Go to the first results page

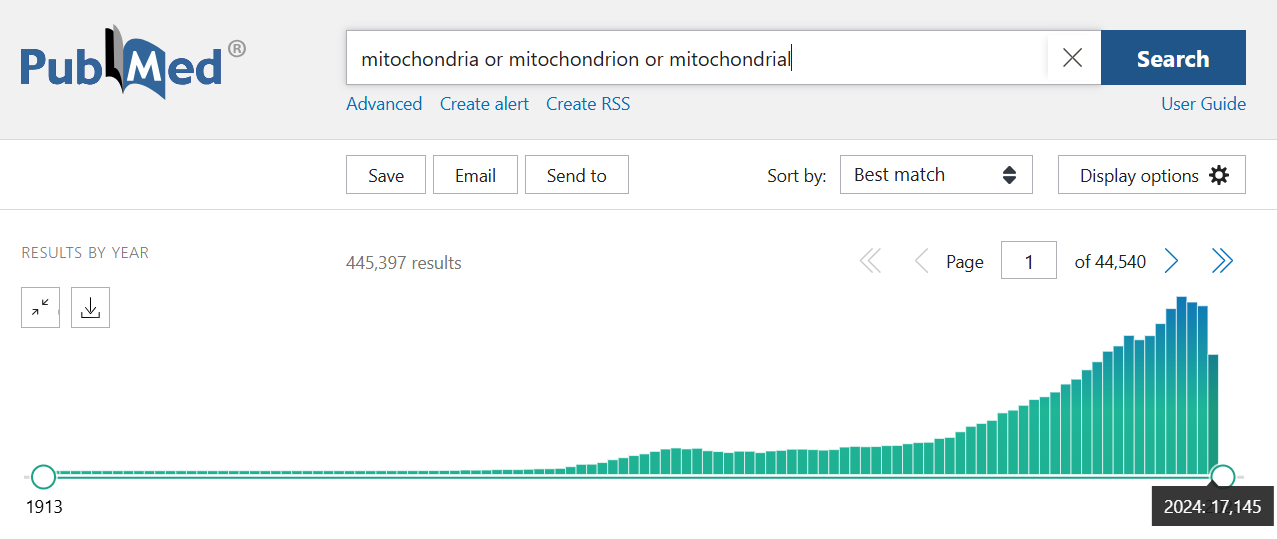(x=870, y=262)
